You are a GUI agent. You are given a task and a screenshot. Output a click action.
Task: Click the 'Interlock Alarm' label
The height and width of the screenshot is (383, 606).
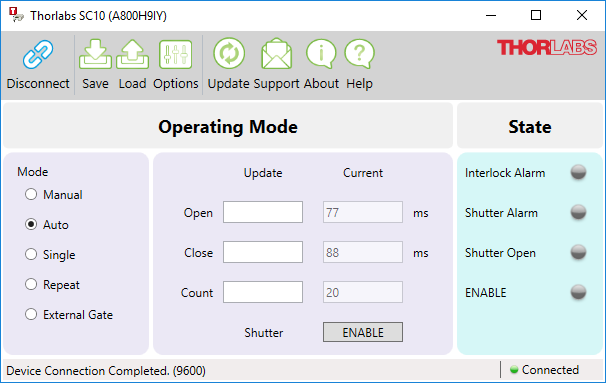pos(505,173)
